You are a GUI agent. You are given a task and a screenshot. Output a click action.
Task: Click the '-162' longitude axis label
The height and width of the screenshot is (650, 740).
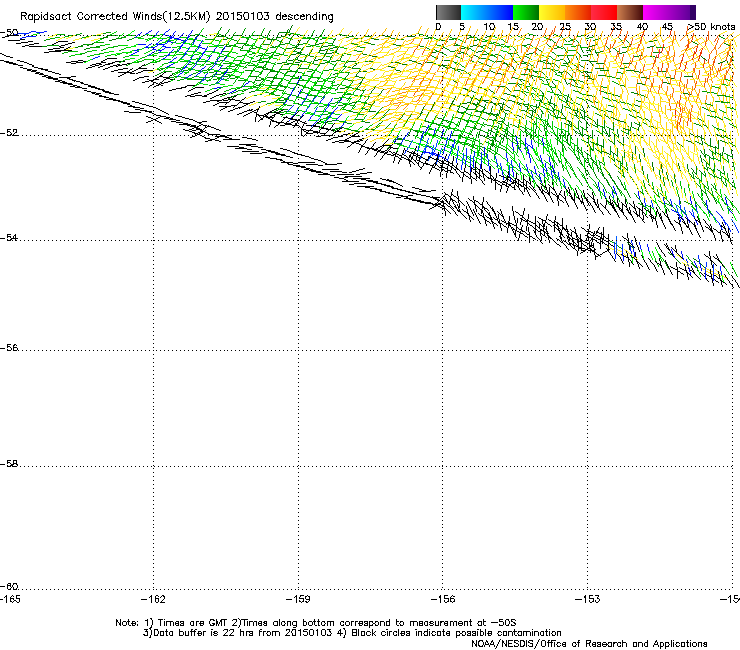[x=153, y=599]
